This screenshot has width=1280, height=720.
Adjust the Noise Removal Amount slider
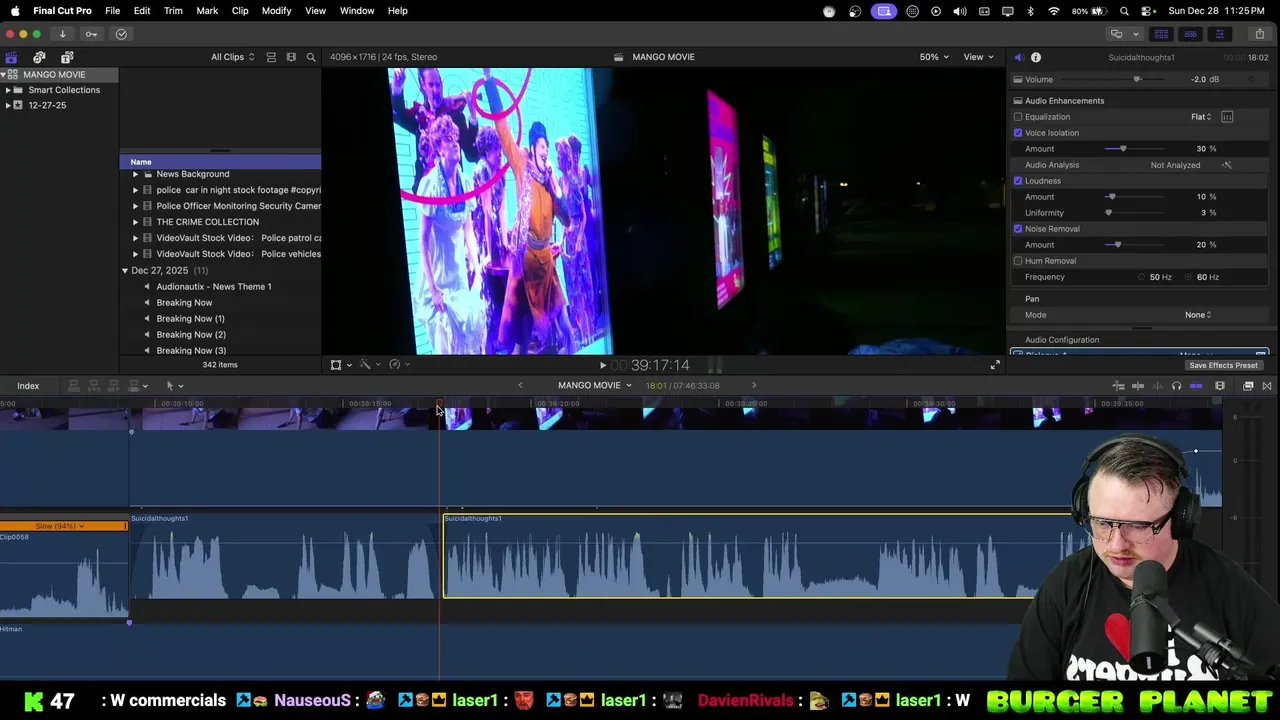(x=1117, y=245)
